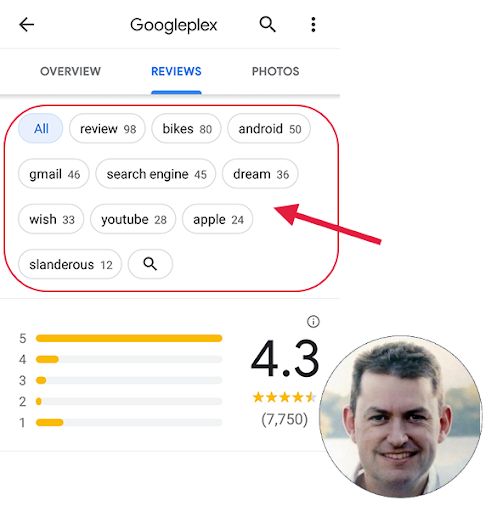Open the three-dot overflow menu
497x512 pixels.
(313, 25)
